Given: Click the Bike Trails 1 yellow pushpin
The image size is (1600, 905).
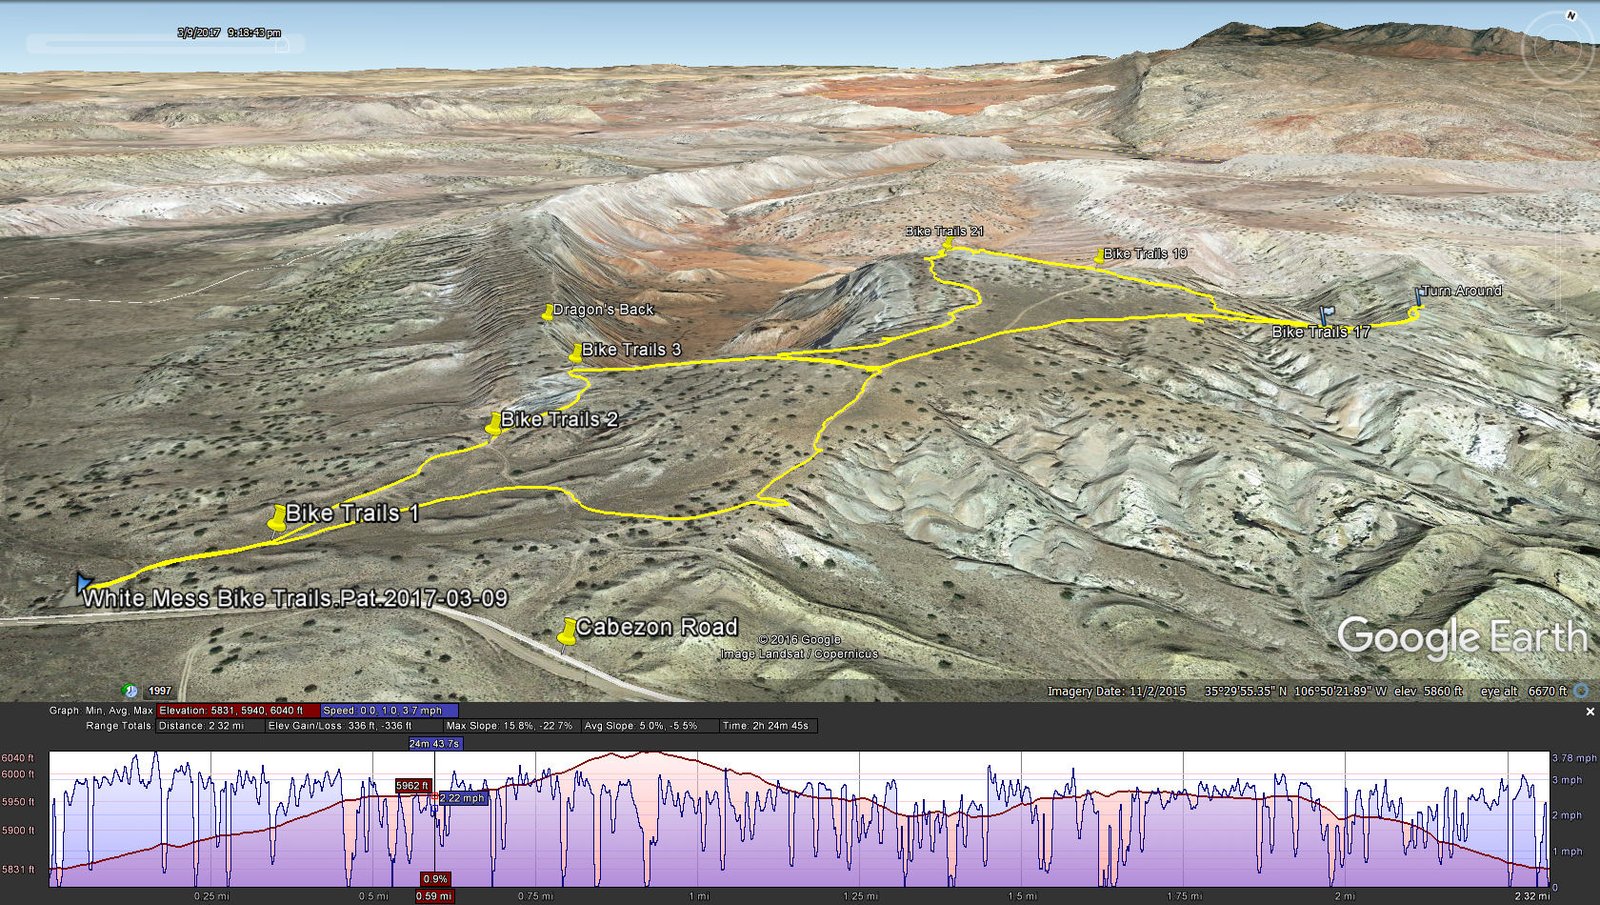Looking at the screenshot, I should (278, 518).
